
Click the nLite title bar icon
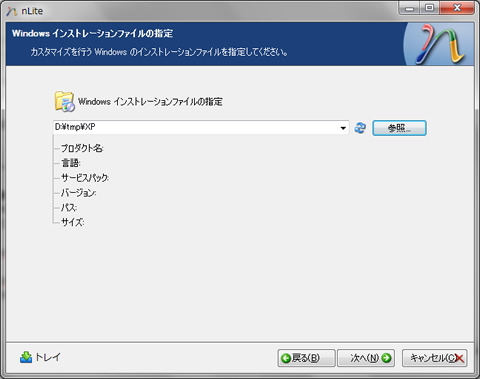tap(12, 11)
